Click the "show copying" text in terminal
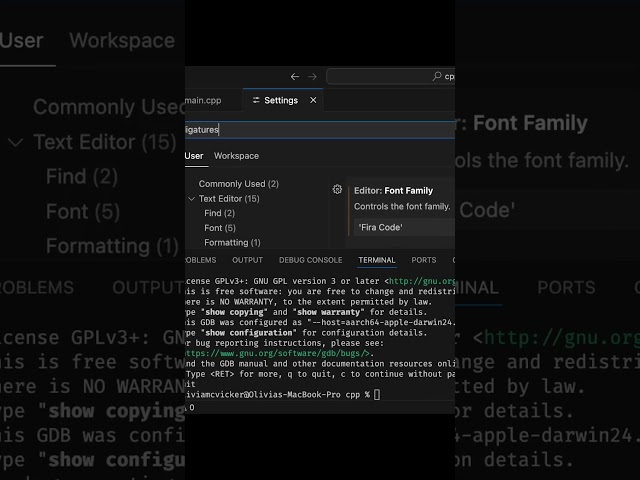640x480 pixels. click(x=234, y=312)
